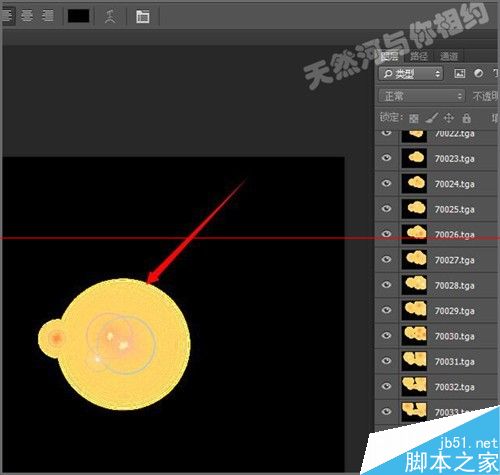
Task: Hide layer 70023.tga with its eye icon
Action: click(x=386, y=158)
